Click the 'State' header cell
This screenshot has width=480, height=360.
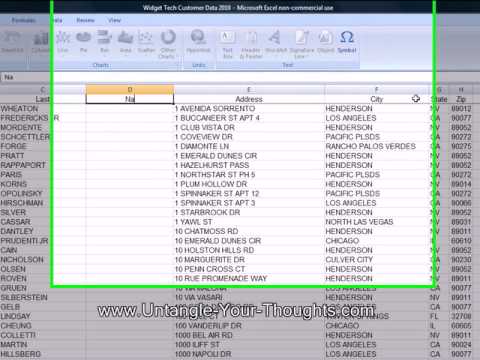tap(439, 99)
